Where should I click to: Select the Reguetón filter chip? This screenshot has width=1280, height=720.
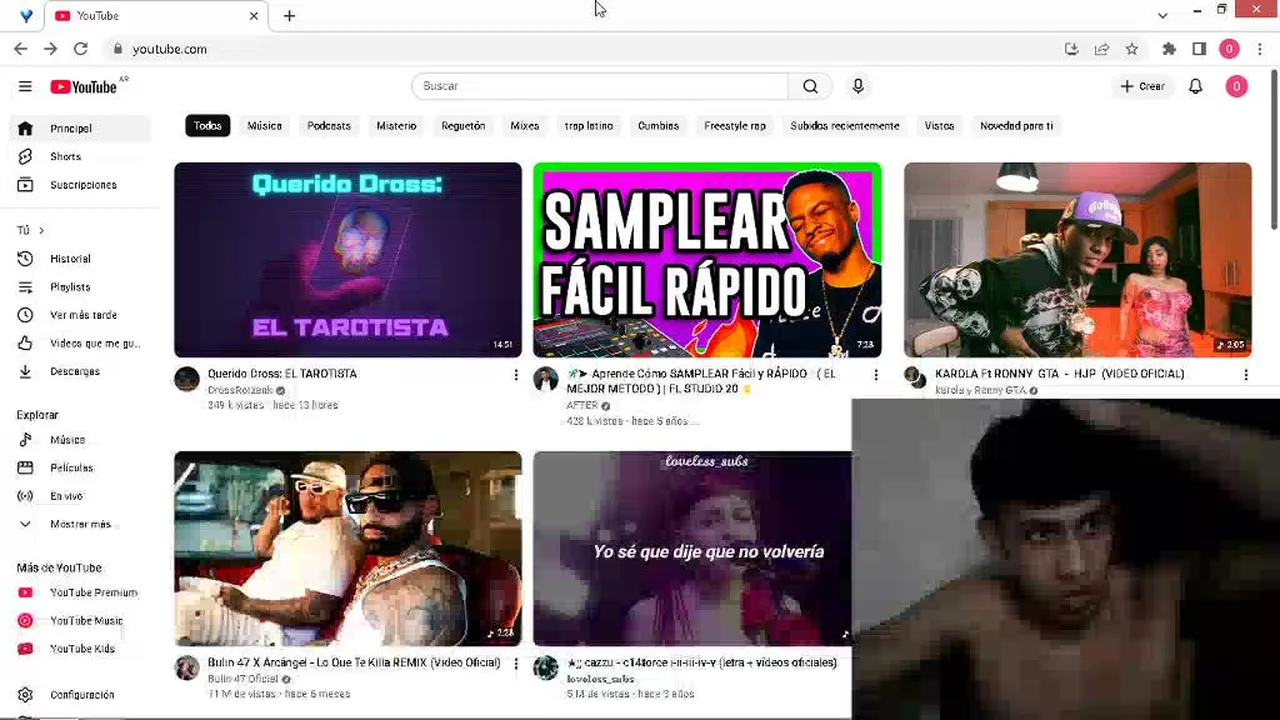[x=463, y=126]
